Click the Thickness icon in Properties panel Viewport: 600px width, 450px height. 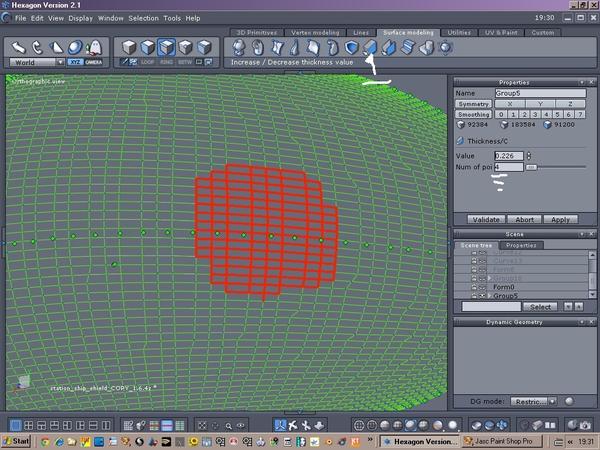click(x=460, y=141)
